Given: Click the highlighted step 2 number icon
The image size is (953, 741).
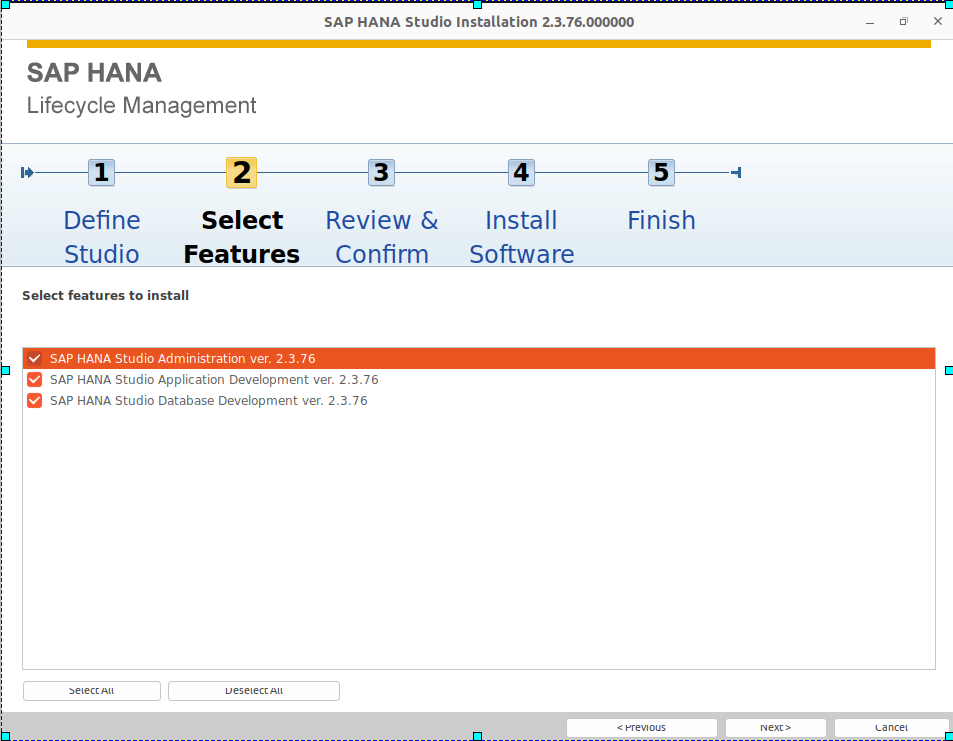Looking at the screenshot, I should [241, 173].
